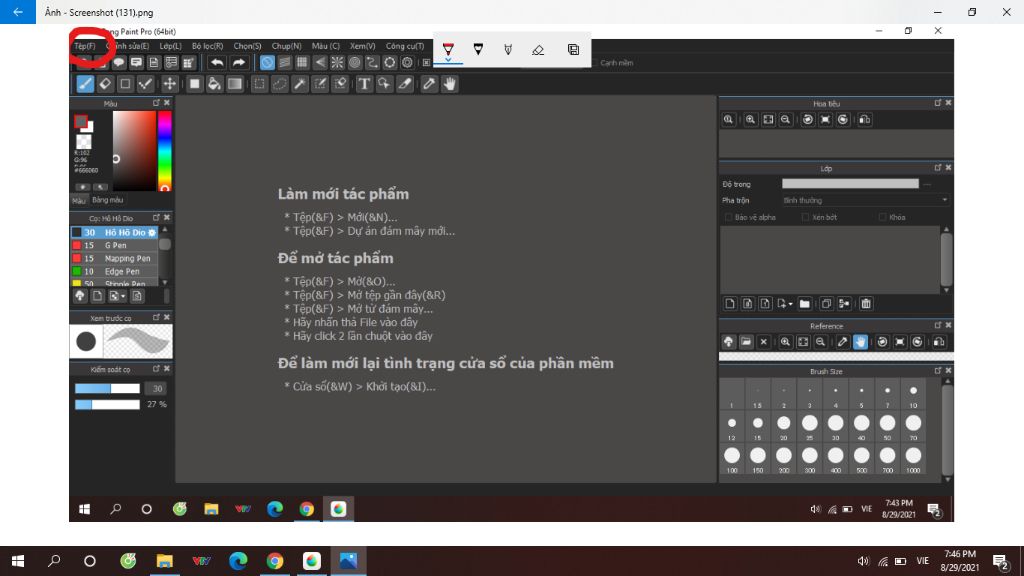Toggle the Xén bớt checkbox

pos(805,217)
